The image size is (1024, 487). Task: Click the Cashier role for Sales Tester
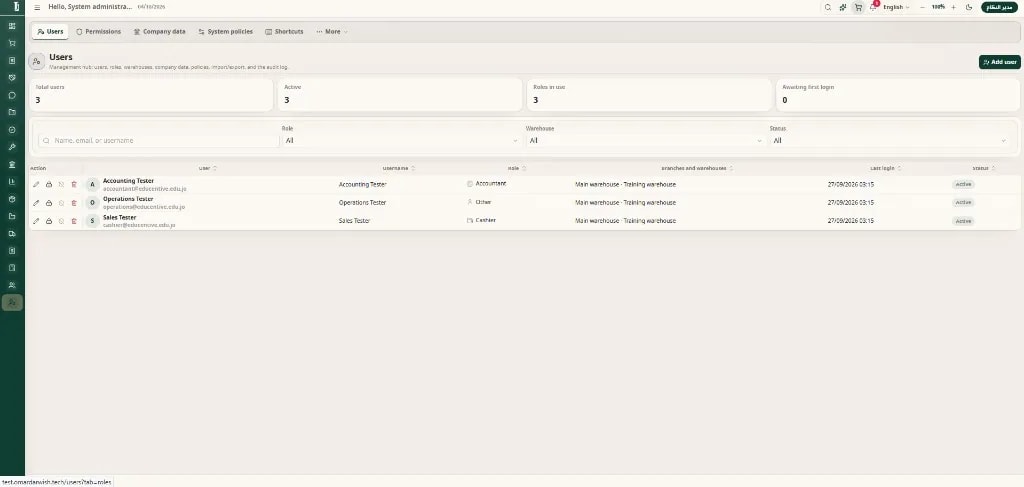481,221
